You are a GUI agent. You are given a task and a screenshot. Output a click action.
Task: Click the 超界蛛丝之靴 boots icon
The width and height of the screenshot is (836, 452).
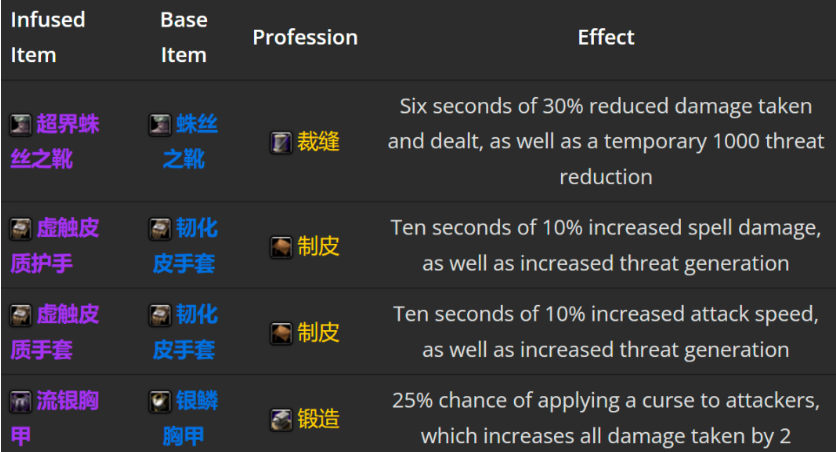[x=21, y=125]
